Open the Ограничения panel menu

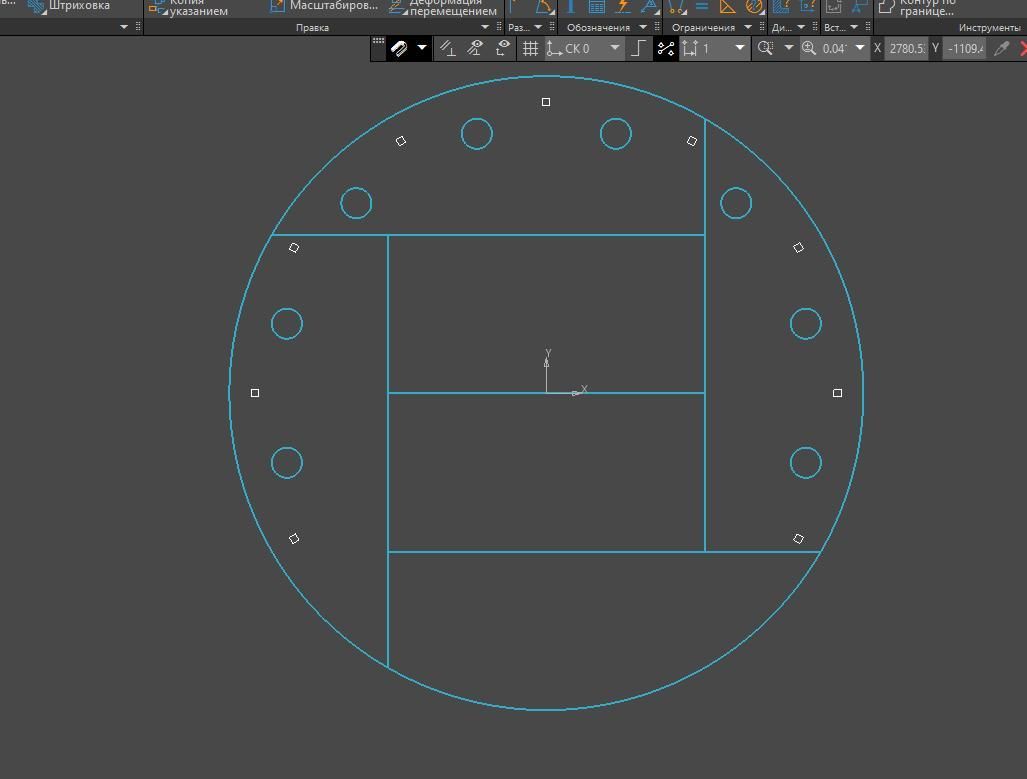pos(747,27)
